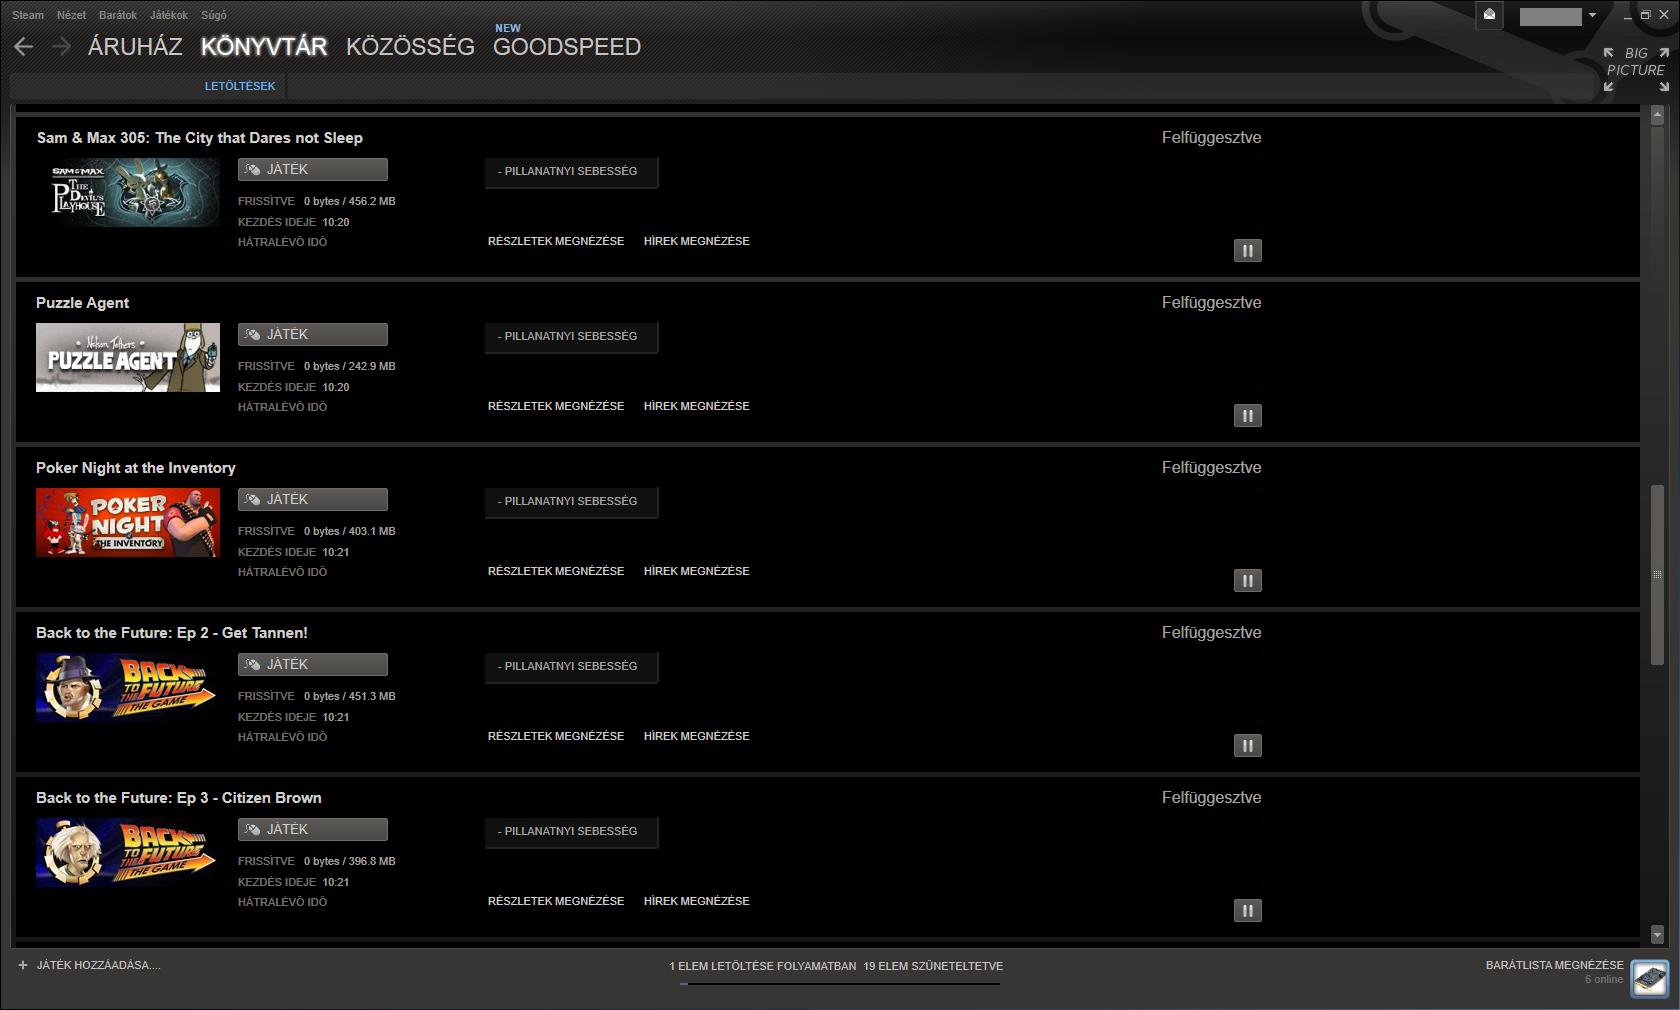Go to the ÁRUHÁZ store section
The image size is (1680, 1010).
(x=135, y=46)
